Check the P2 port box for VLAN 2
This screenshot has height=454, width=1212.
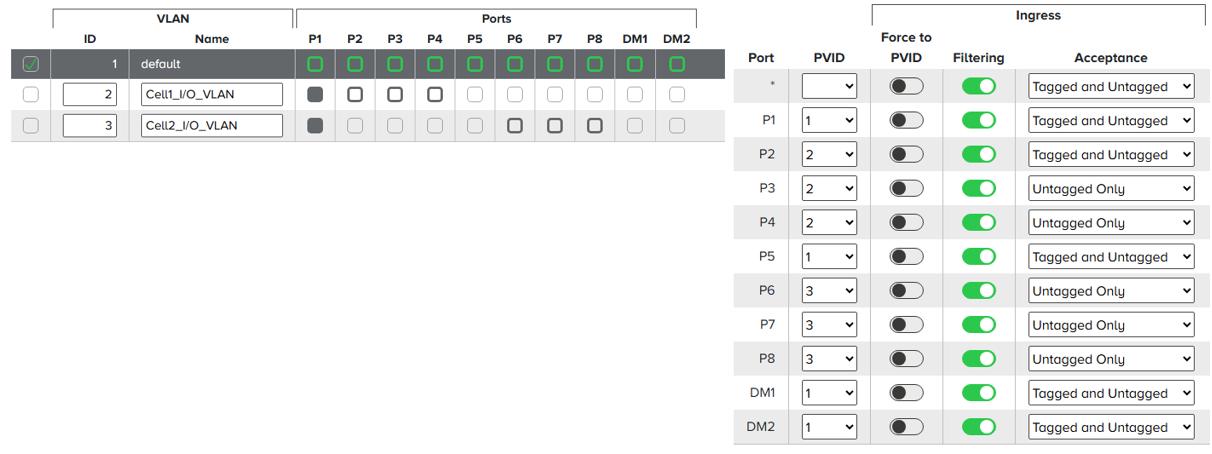(x=355, y=95)
